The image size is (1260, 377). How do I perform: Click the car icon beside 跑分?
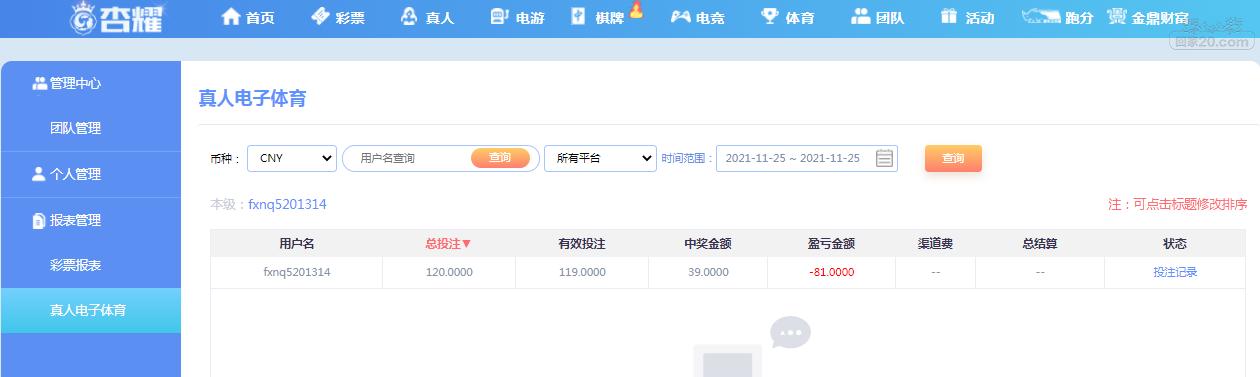point(1040,17)
